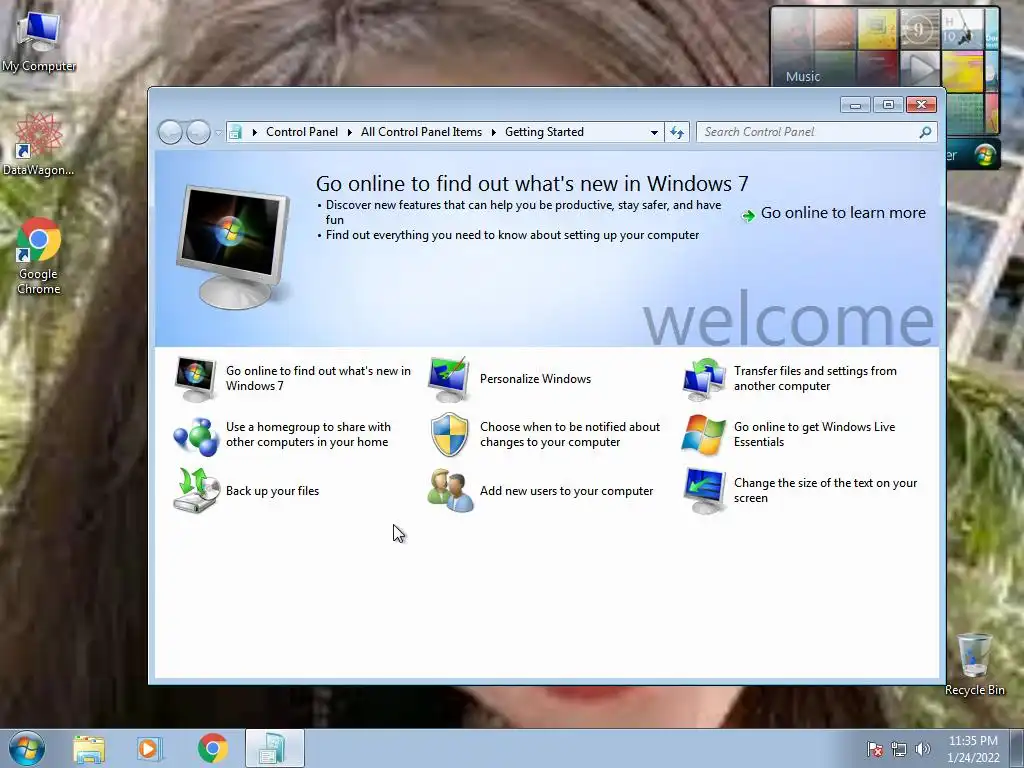This screenshot has height=768, width=1024.
Task: Click the magnifier search icon
Action: click(925, 133)
